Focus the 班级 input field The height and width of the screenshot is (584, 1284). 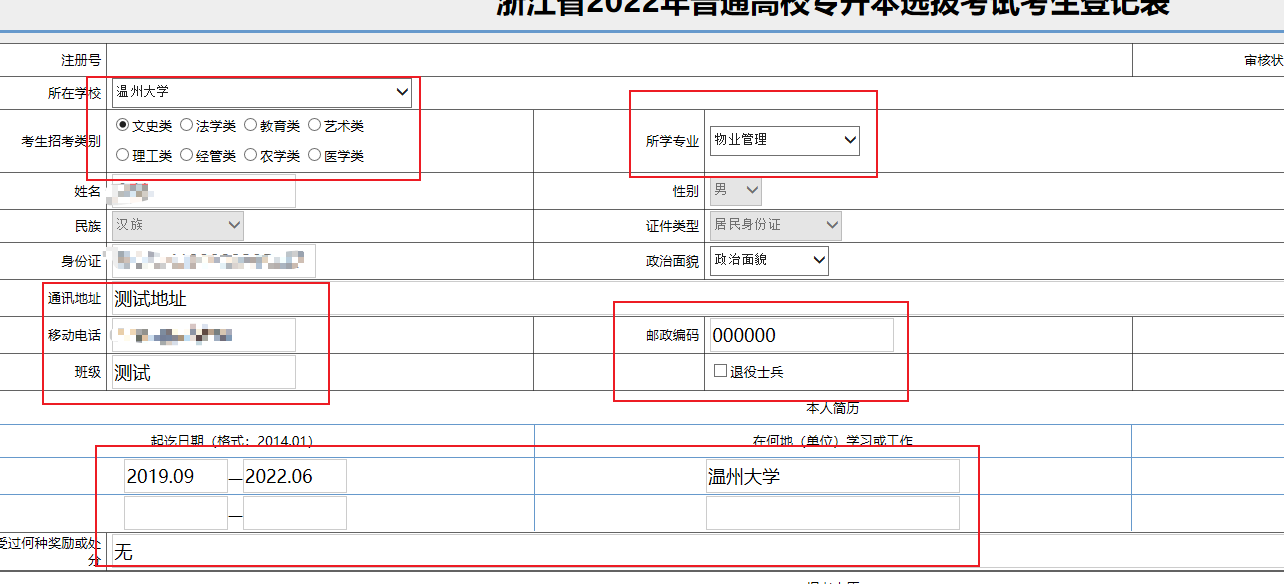point(203,372)
